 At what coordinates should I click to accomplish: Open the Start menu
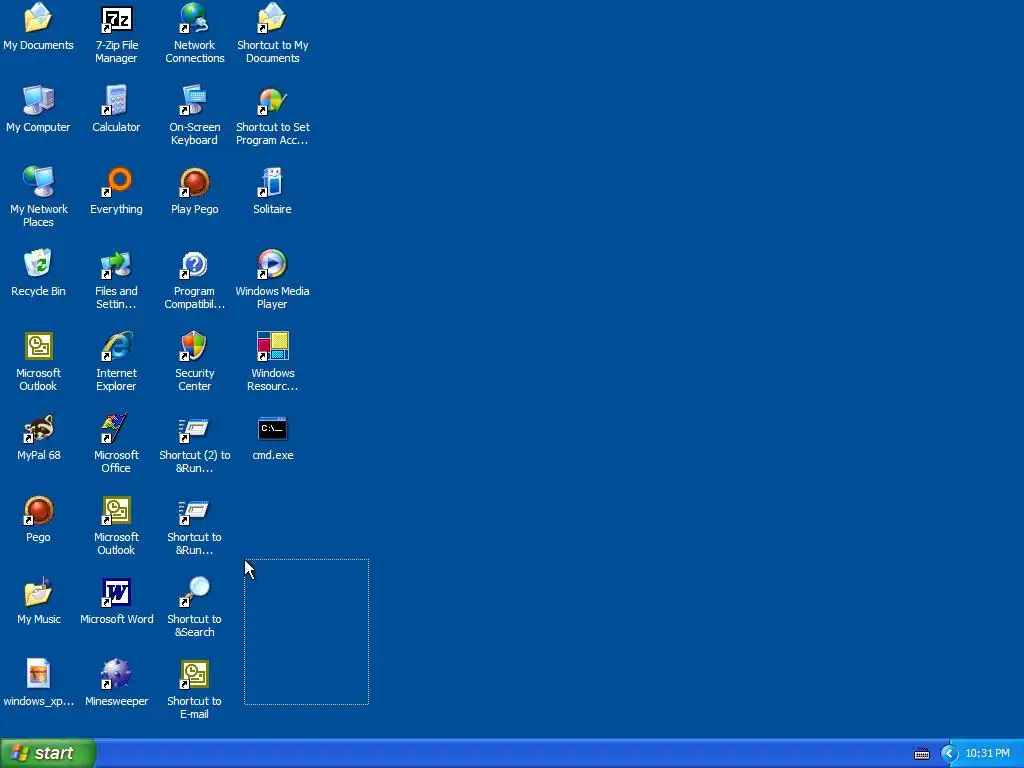pyautogui.click(x=48, y=753)
